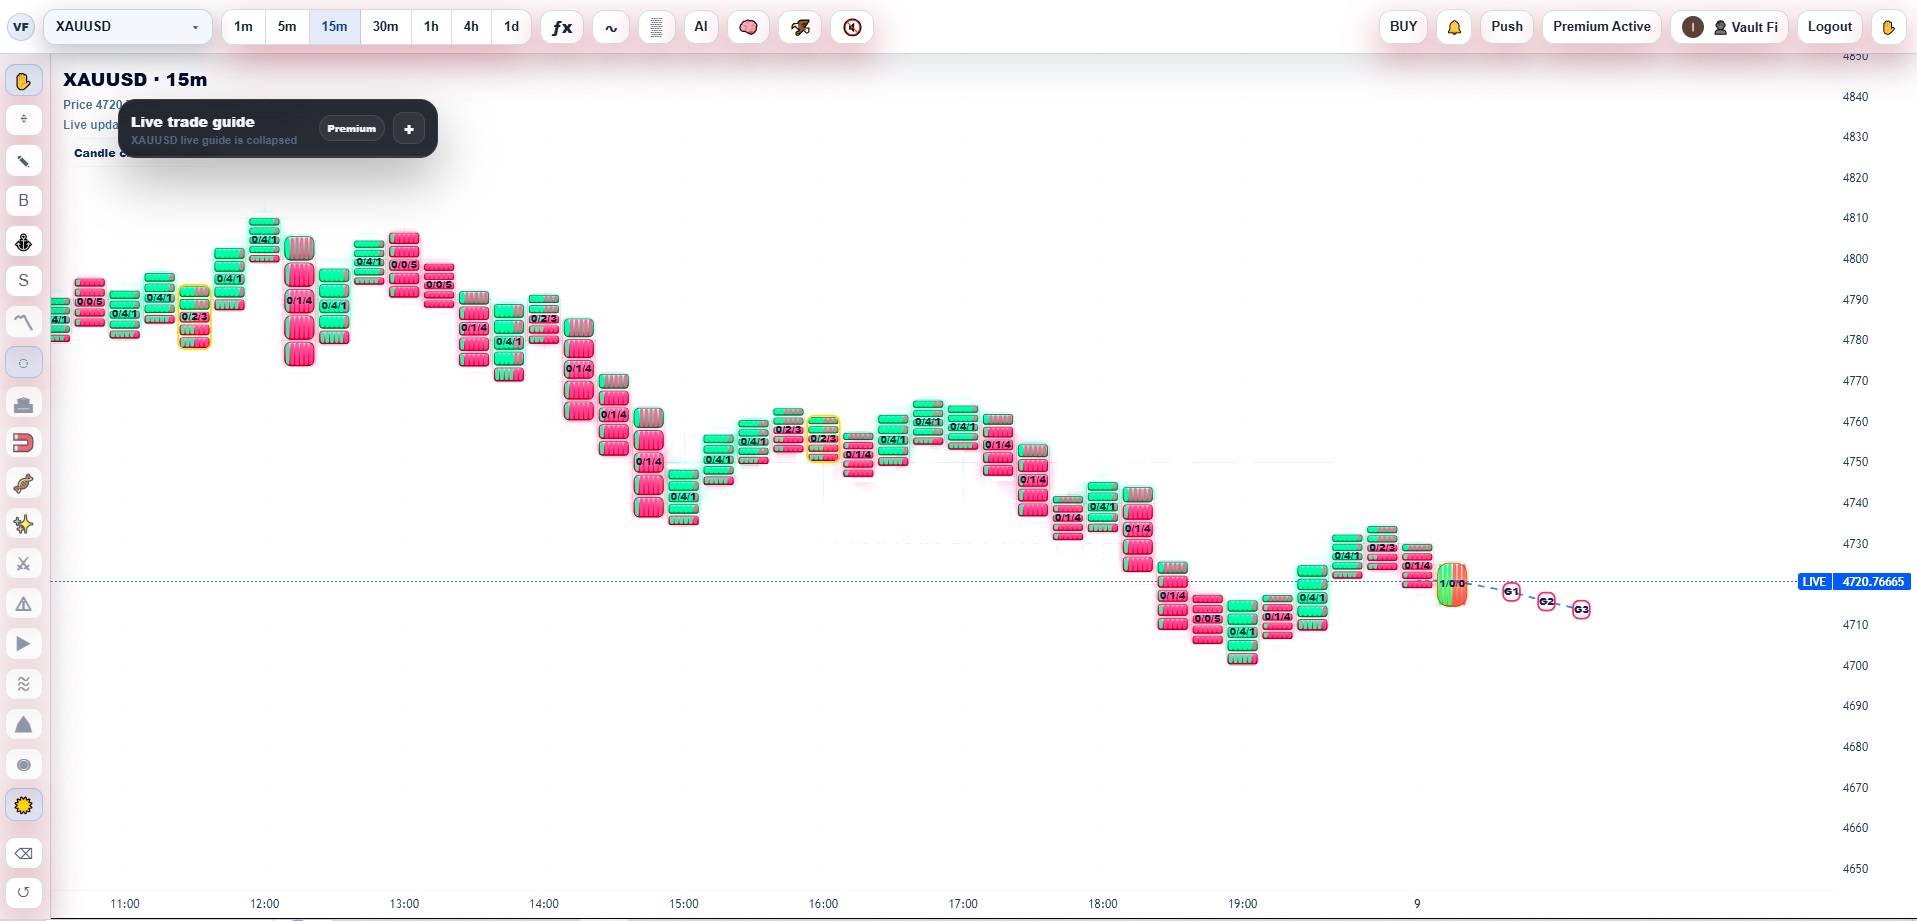This screenshot has height=921, width=1917.
Task: Select the 5m timeframe tab
Action: point(287,27)
